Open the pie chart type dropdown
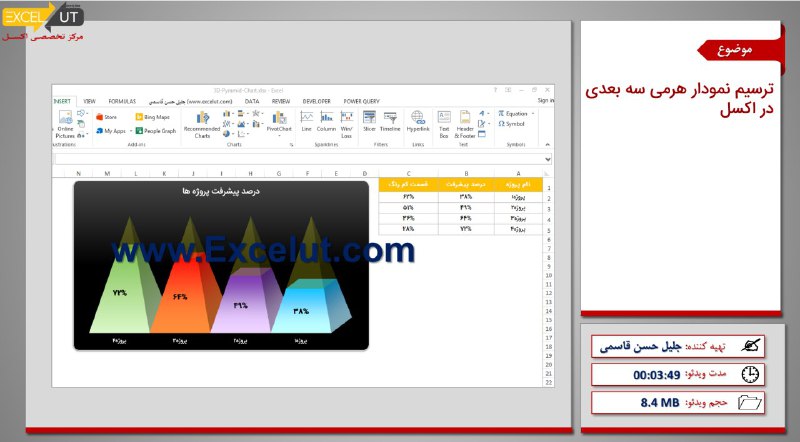 (228, 134)
